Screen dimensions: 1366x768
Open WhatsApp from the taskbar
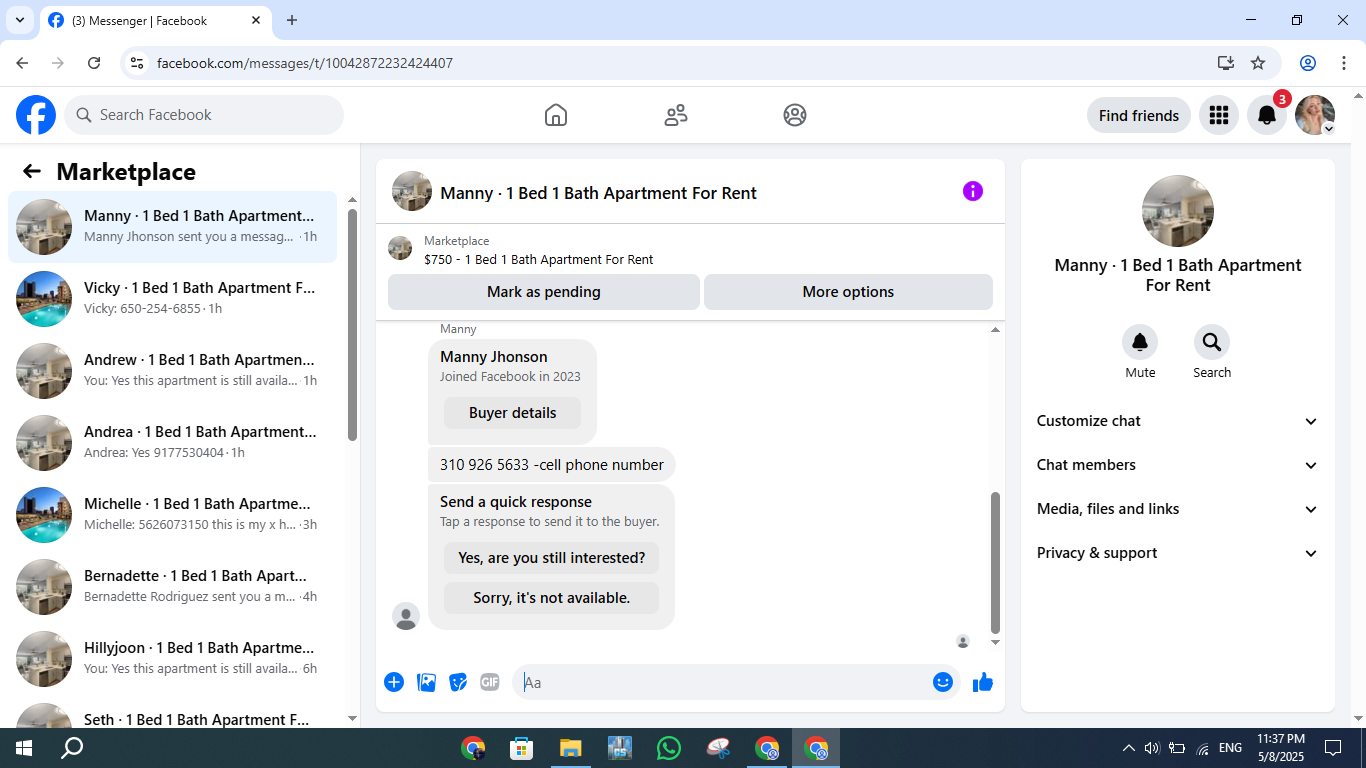669,748
